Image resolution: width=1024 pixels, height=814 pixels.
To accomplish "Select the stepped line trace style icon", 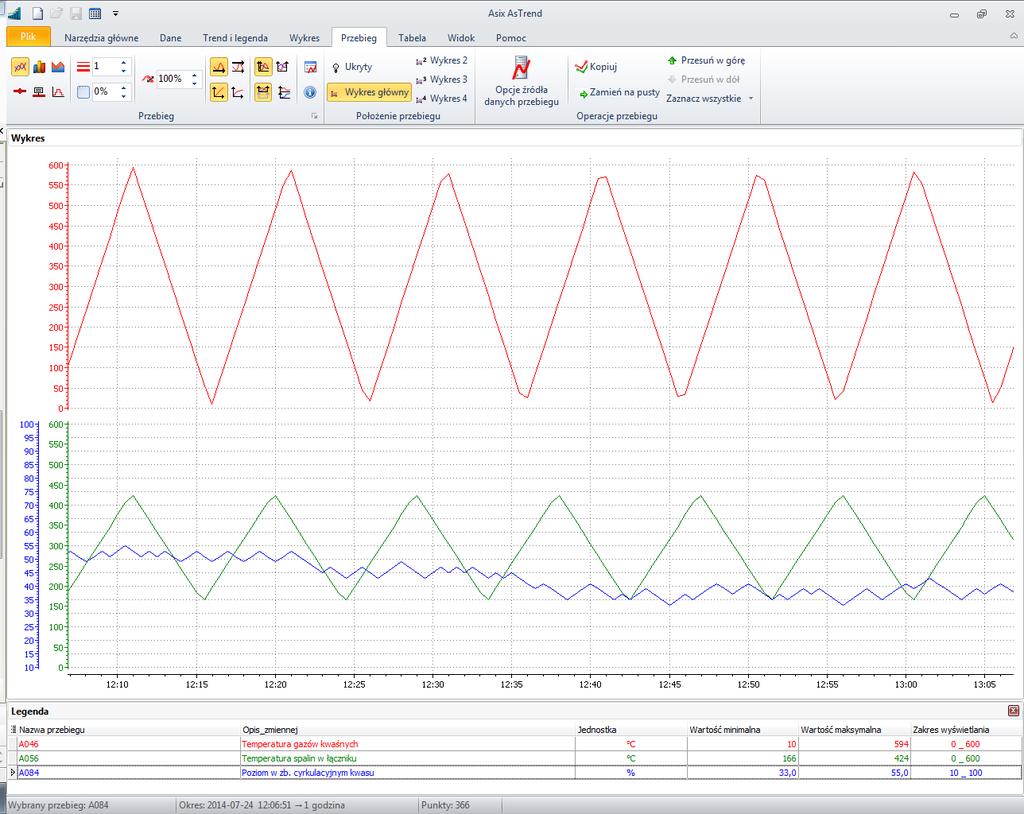I will (x=39, y=91).
